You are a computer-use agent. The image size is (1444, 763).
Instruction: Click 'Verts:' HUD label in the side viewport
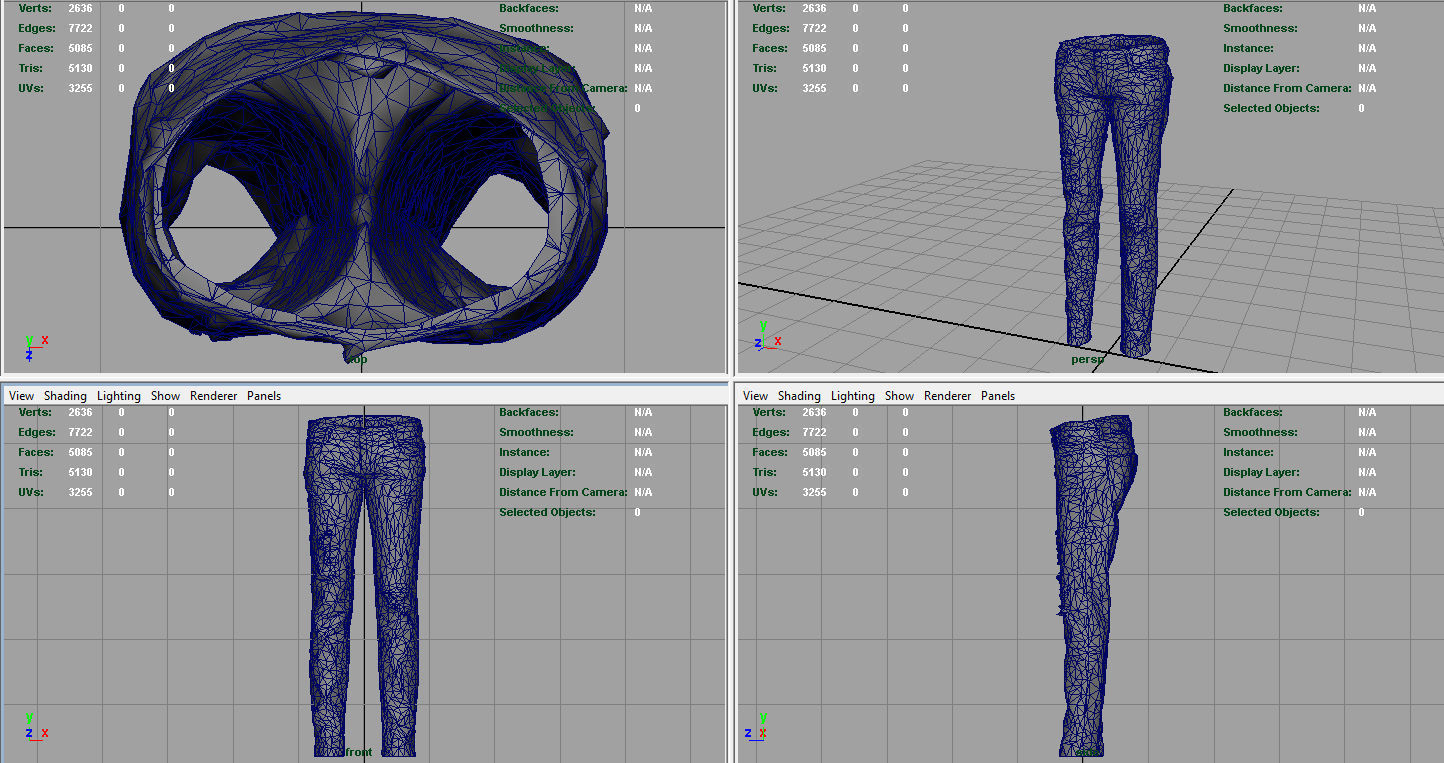tap(769, 412)
